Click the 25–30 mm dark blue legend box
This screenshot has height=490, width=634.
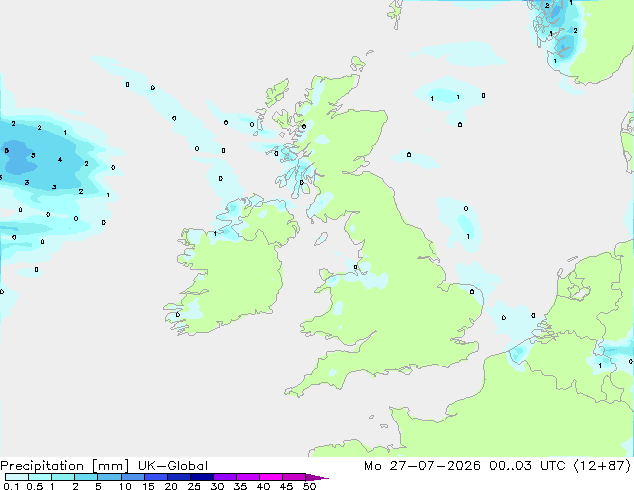[202, 477]
